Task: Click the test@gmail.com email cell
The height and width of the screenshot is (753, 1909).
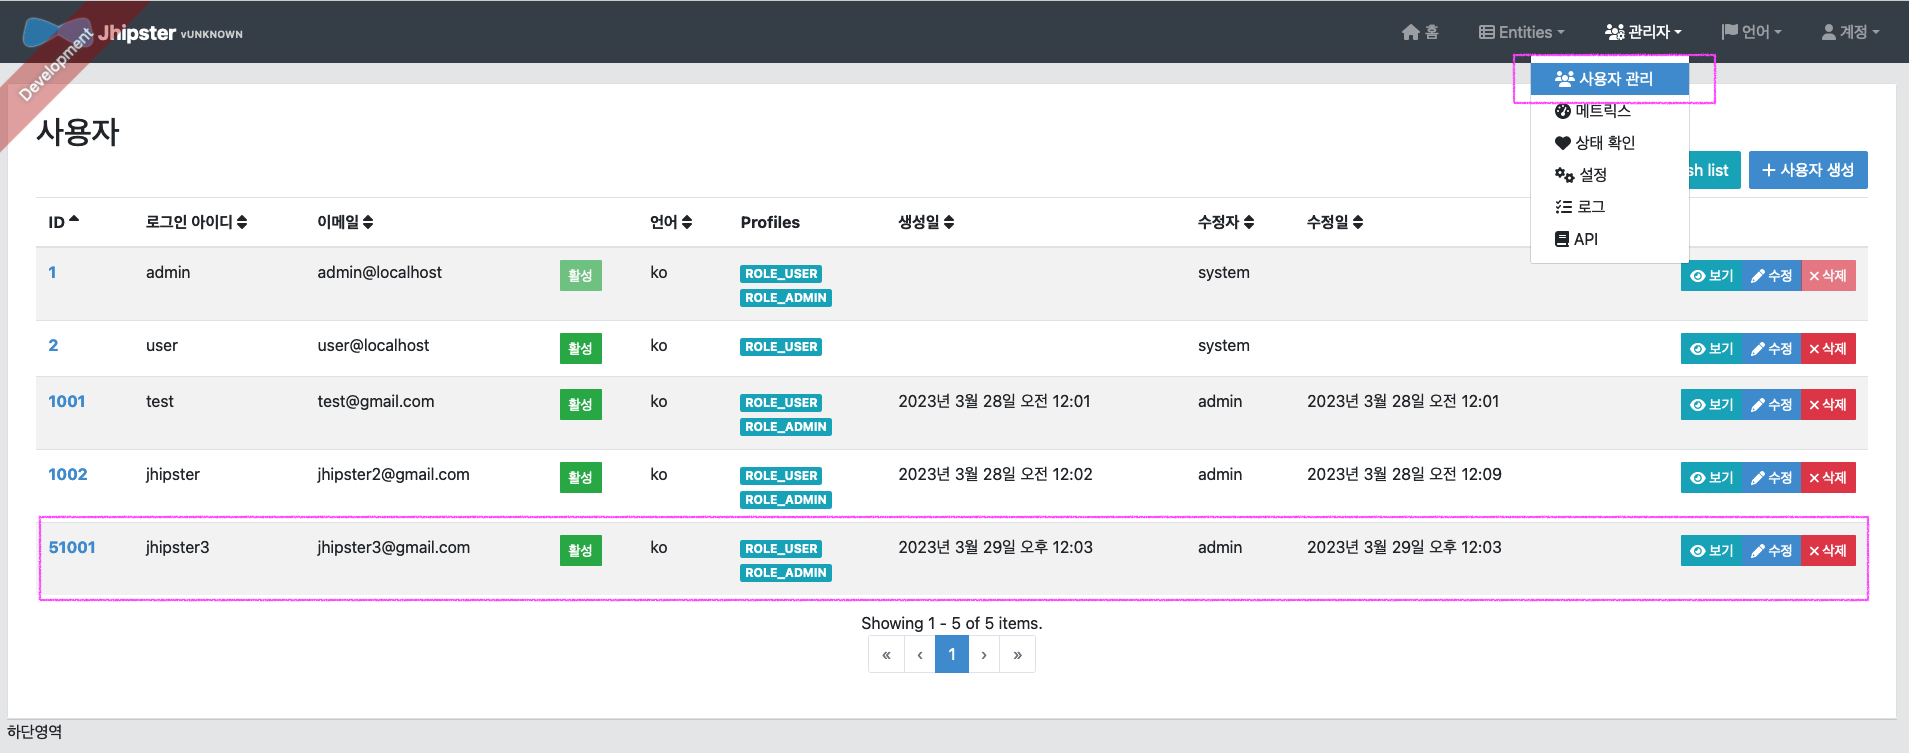Action: 376,401
